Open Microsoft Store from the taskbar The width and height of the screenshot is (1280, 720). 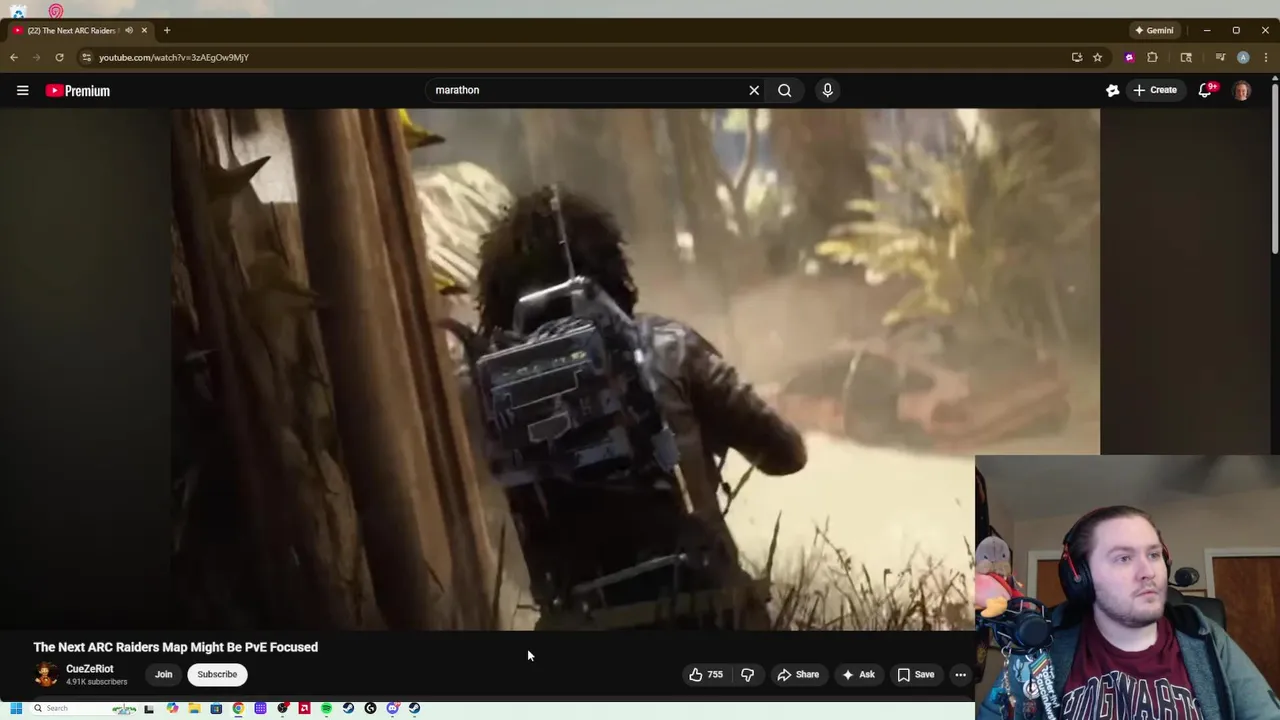216,708
